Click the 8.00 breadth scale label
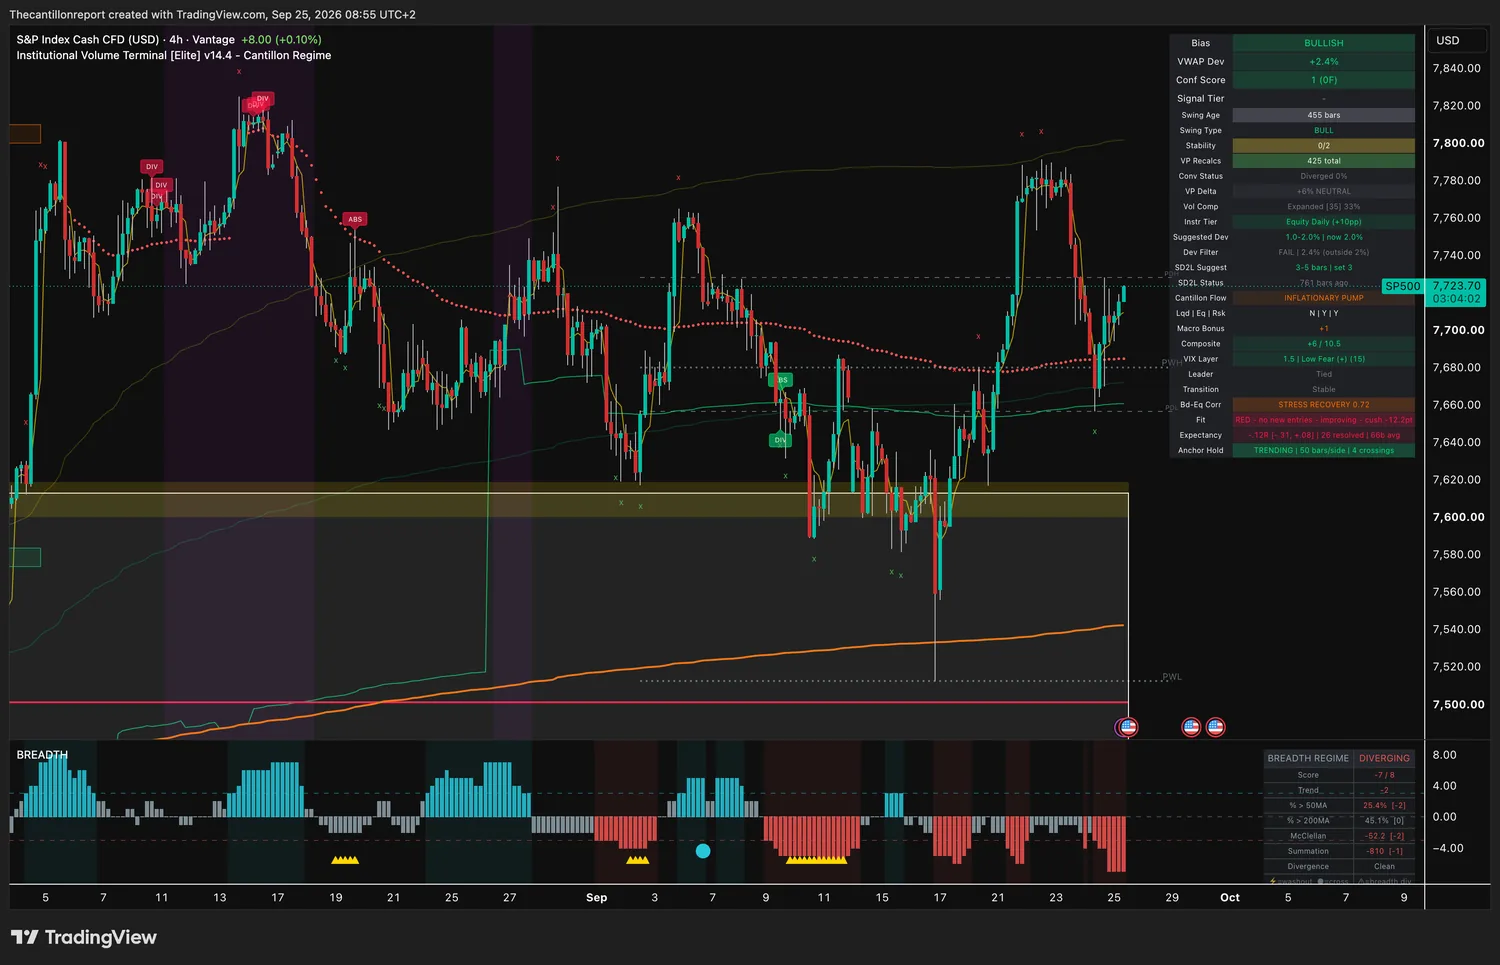 coord(1444,755)
